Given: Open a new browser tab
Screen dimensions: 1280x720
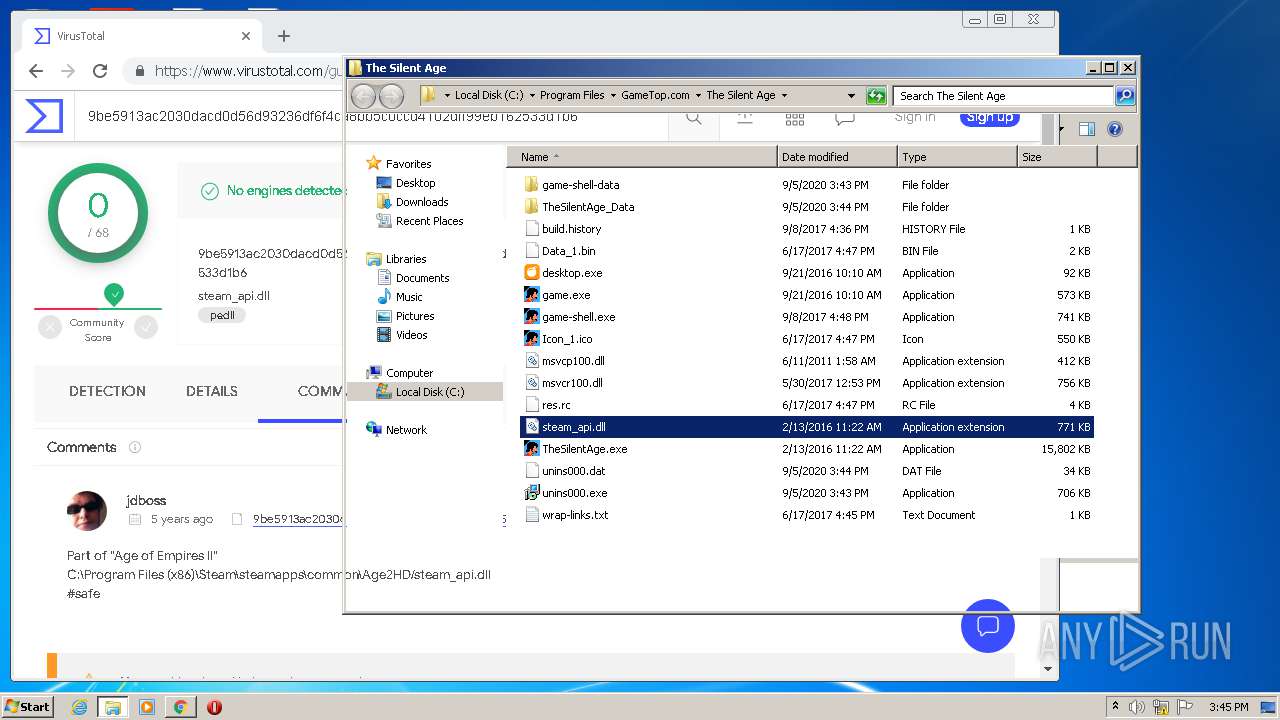Looking at the screenshot, I should point(284,36).
